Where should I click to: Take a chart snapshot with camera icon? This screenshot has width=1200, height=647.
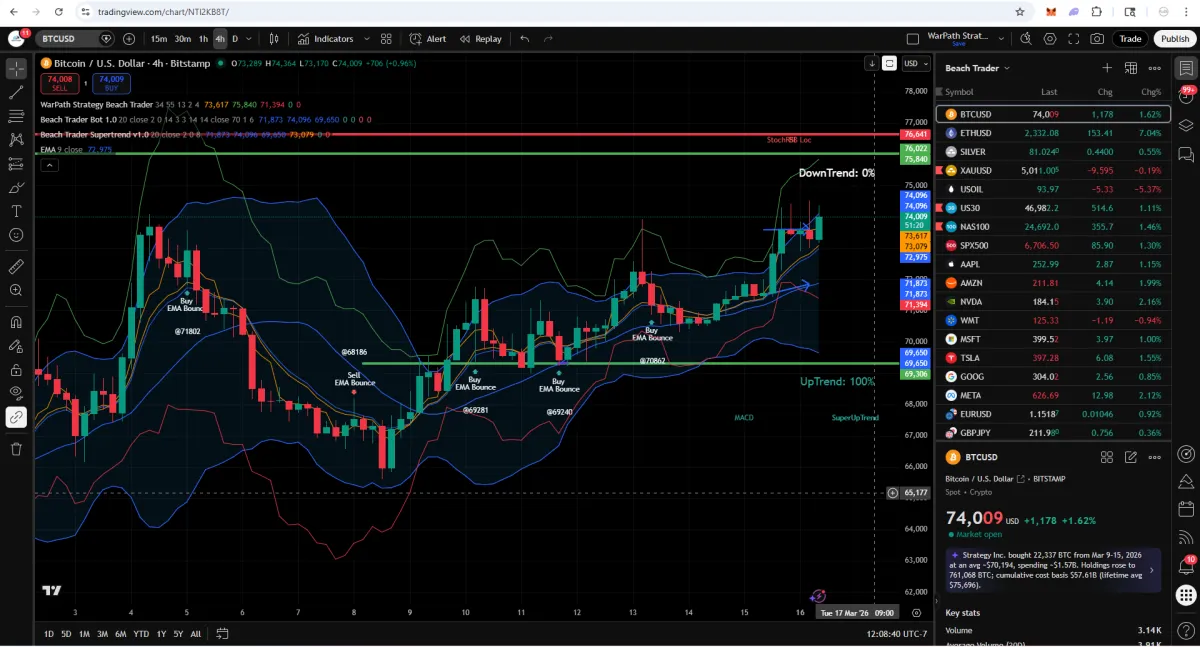pyautogui.click(x=1098, y=39)
